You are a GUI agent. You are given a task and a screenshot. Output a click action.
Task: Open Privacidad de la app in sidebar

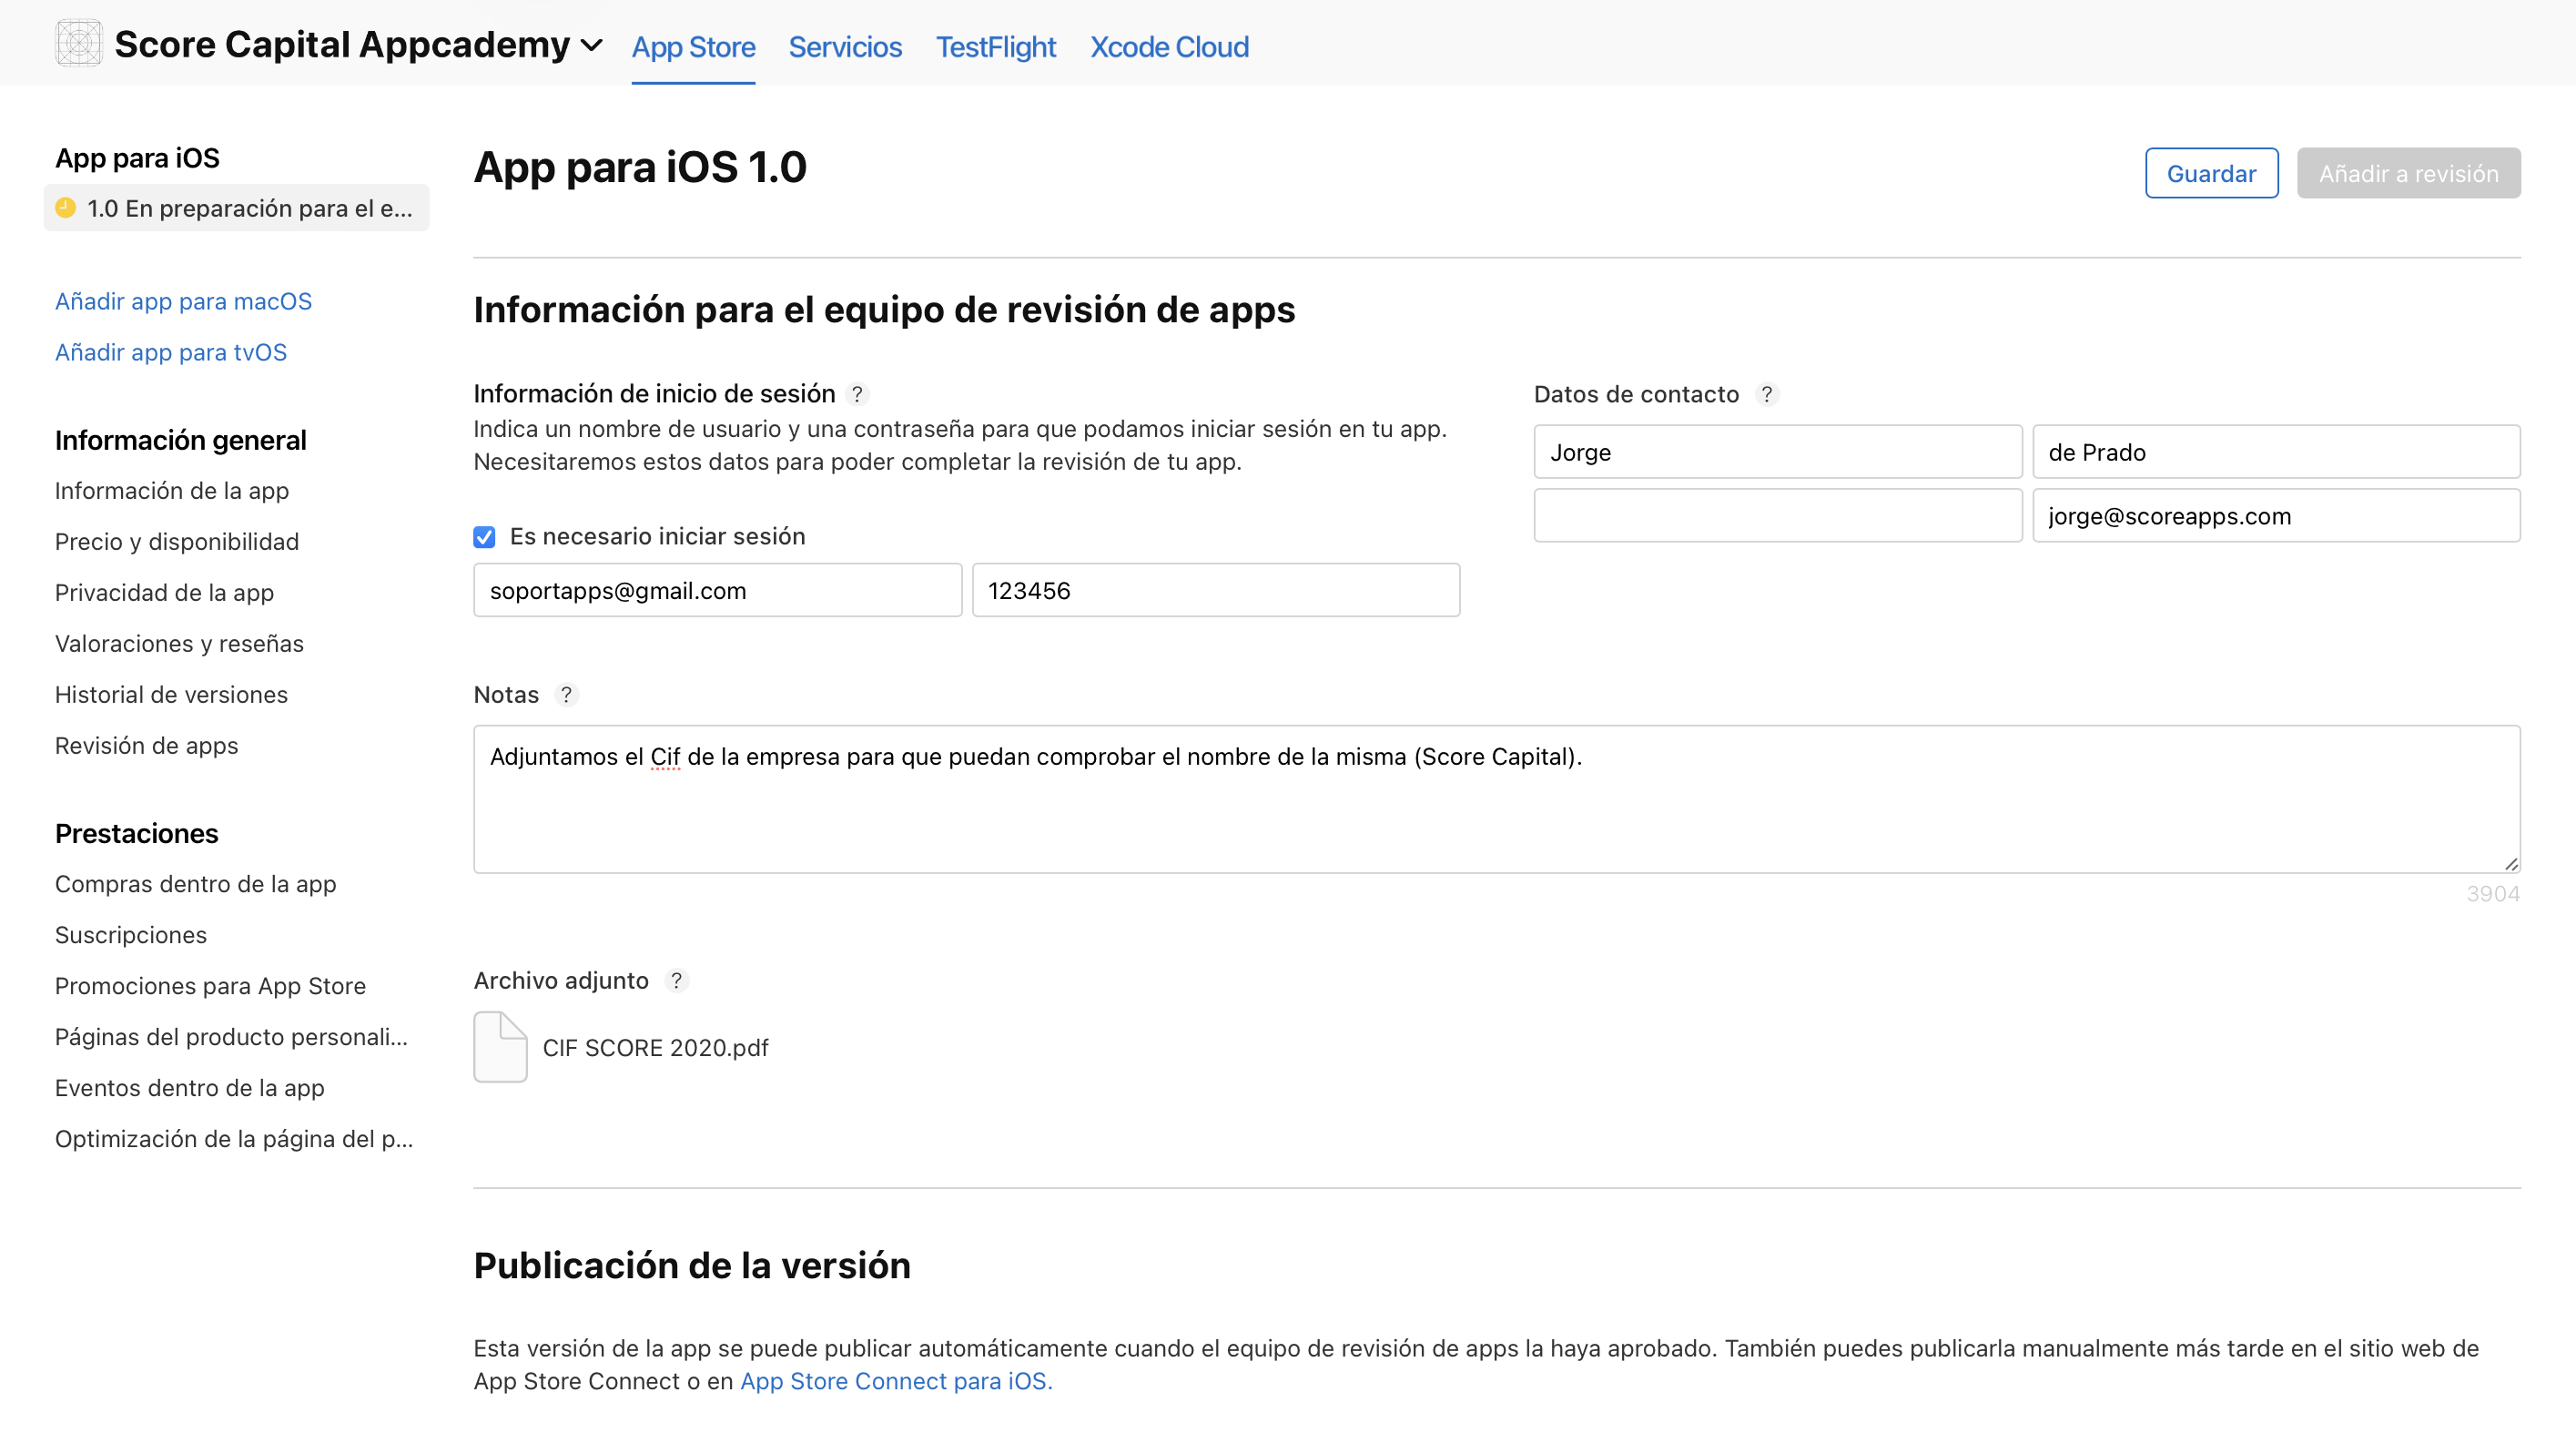pyautogui.click(x=164, y=592)
